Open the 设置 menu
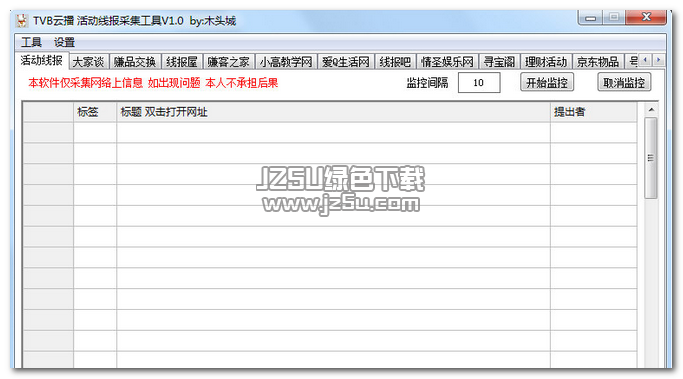This screenshot has width=683, height=379. point(64,42)
